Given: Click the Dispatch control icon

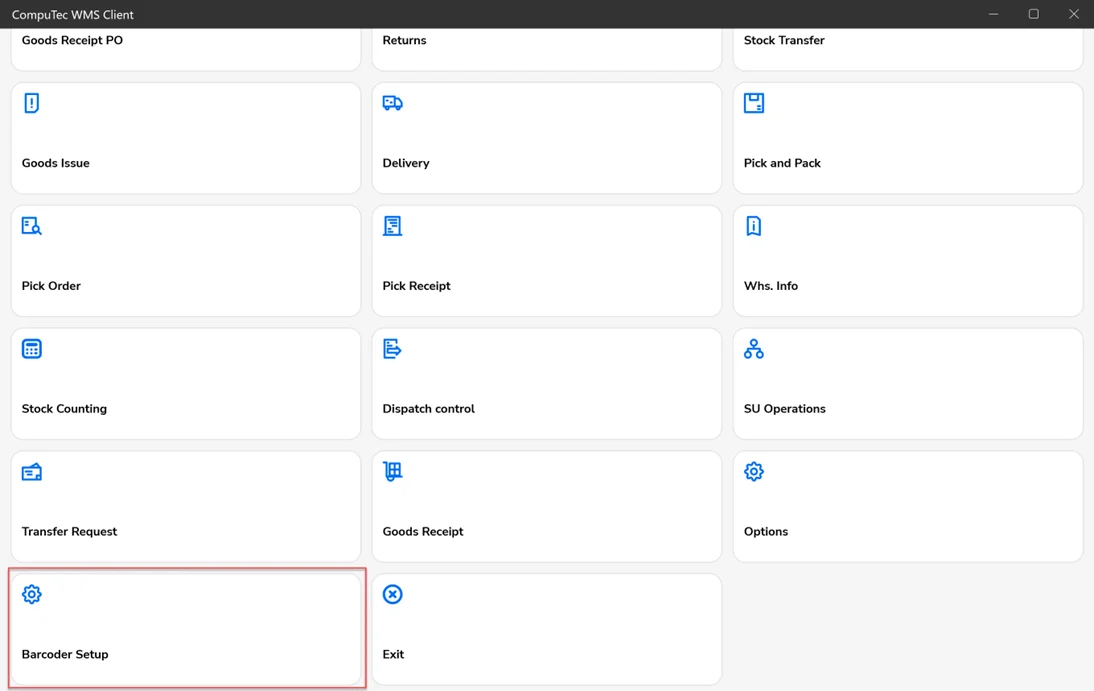Looking at the screenshot, I should point(393,349).
